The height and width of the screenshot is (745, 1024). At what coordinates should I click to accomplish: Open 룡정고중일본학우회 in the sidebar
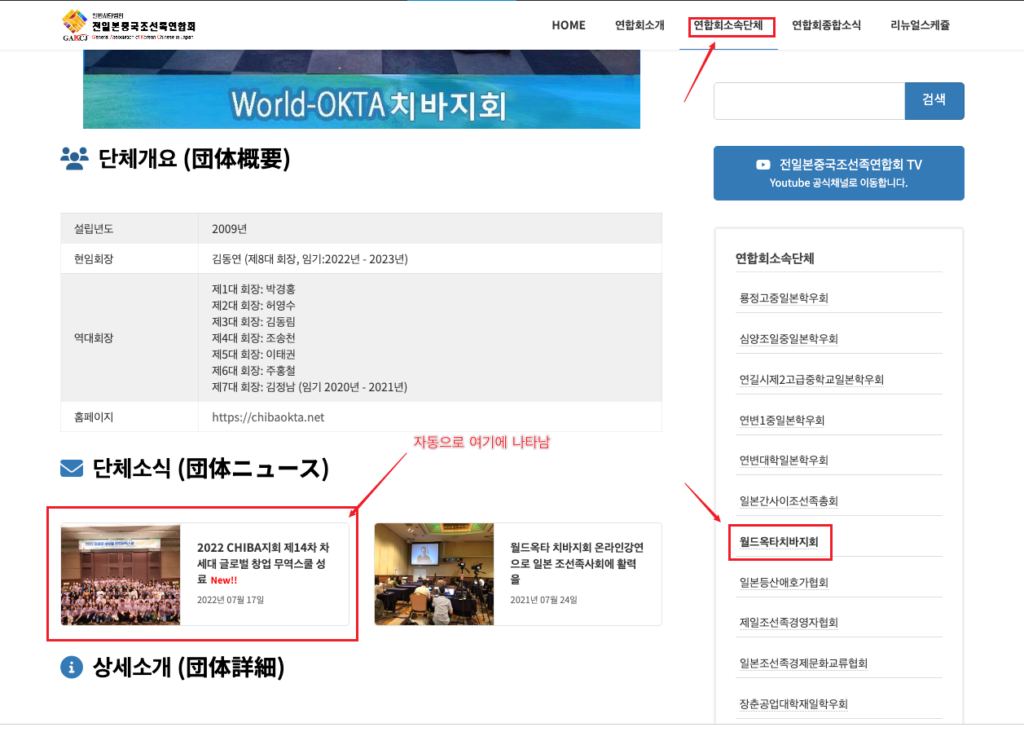pos(783,298)
